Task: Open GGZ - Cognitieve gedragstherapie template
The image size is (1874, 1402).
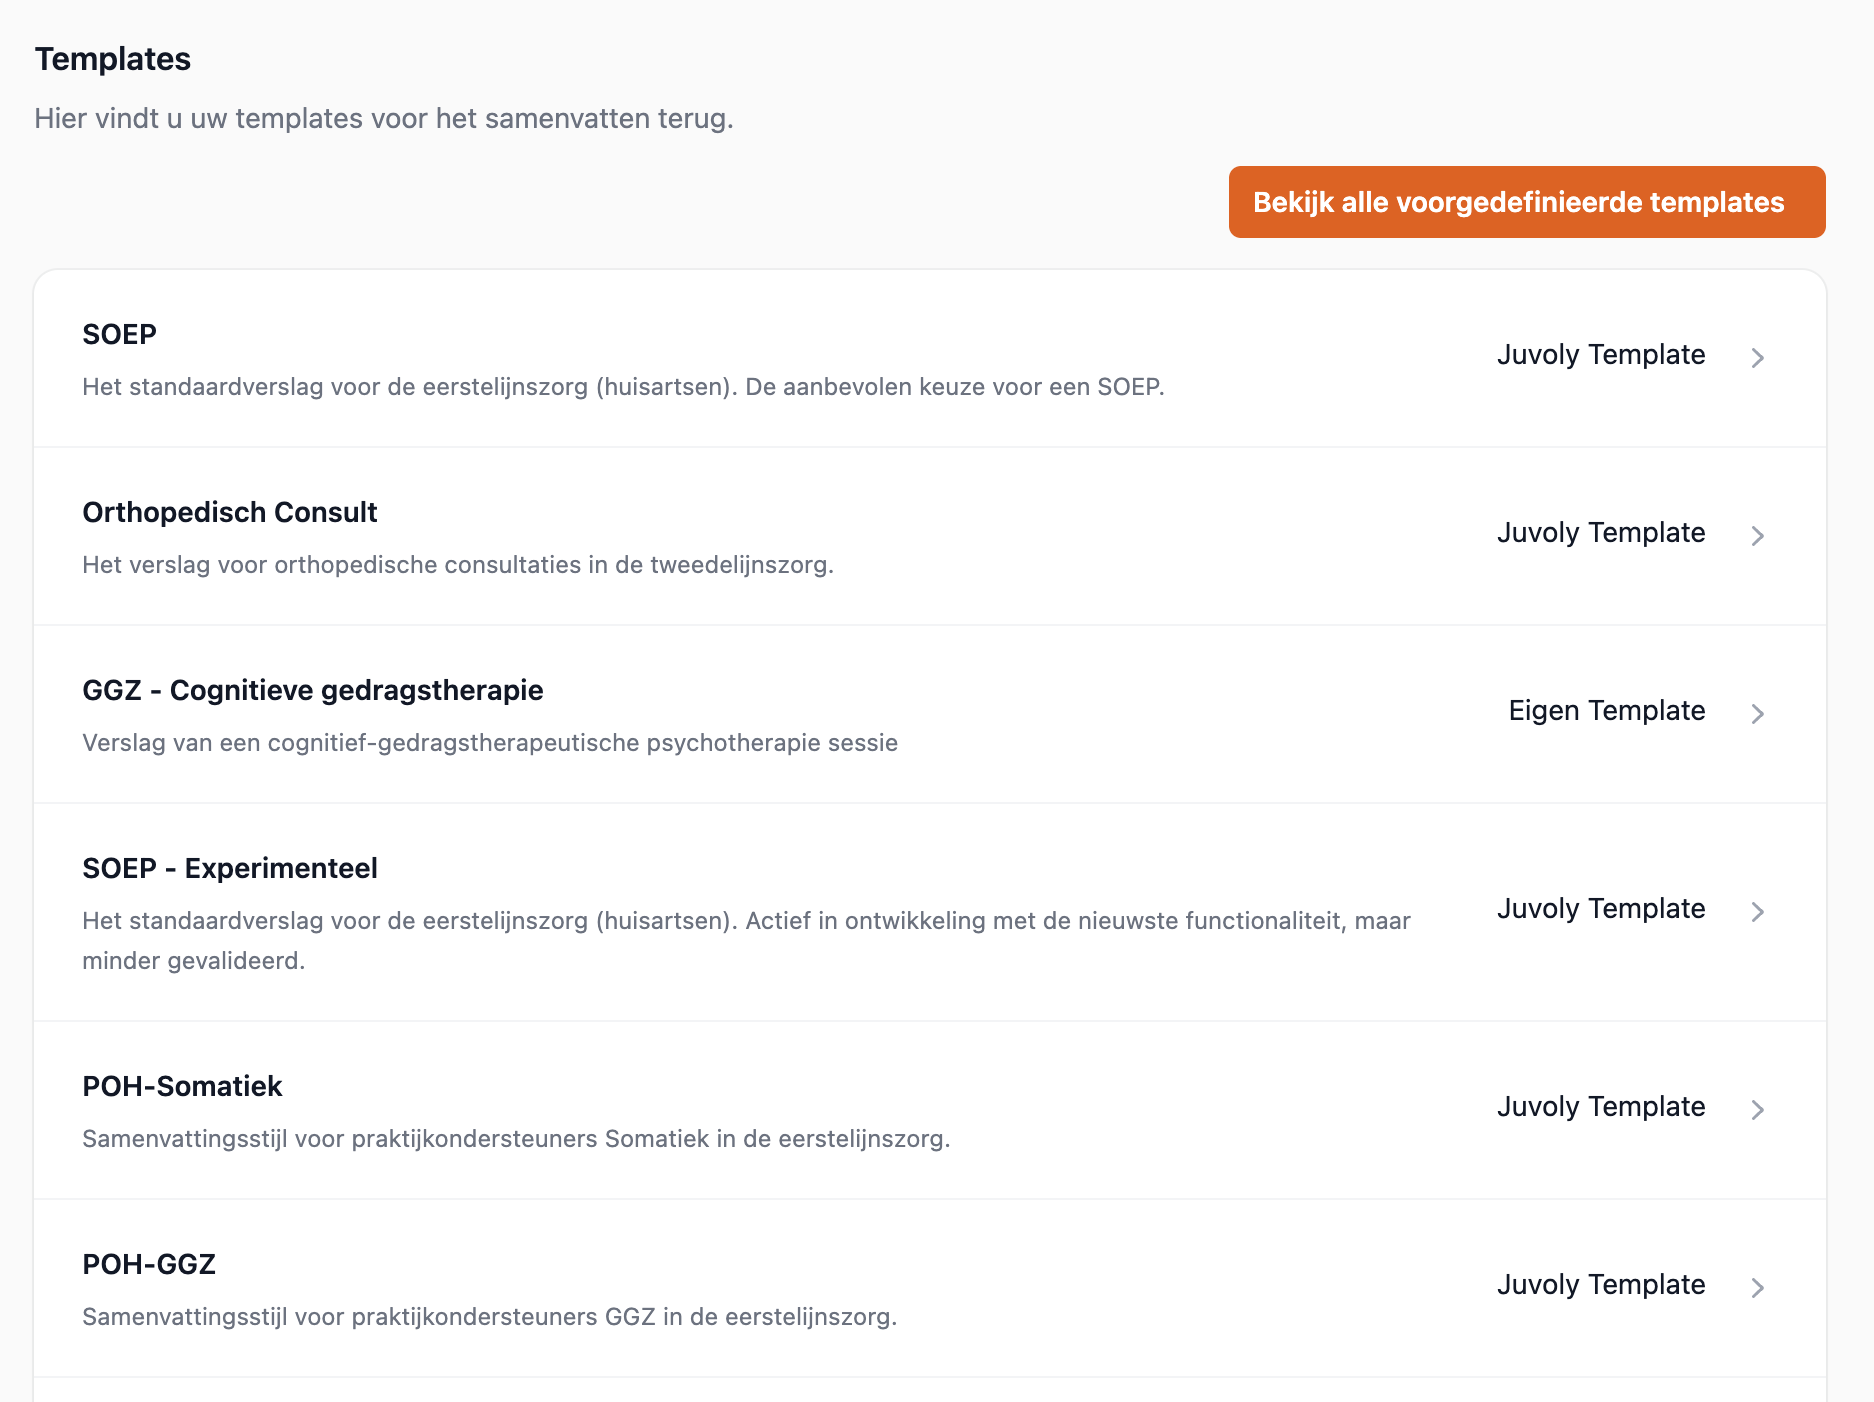Action: coord(312,690)
